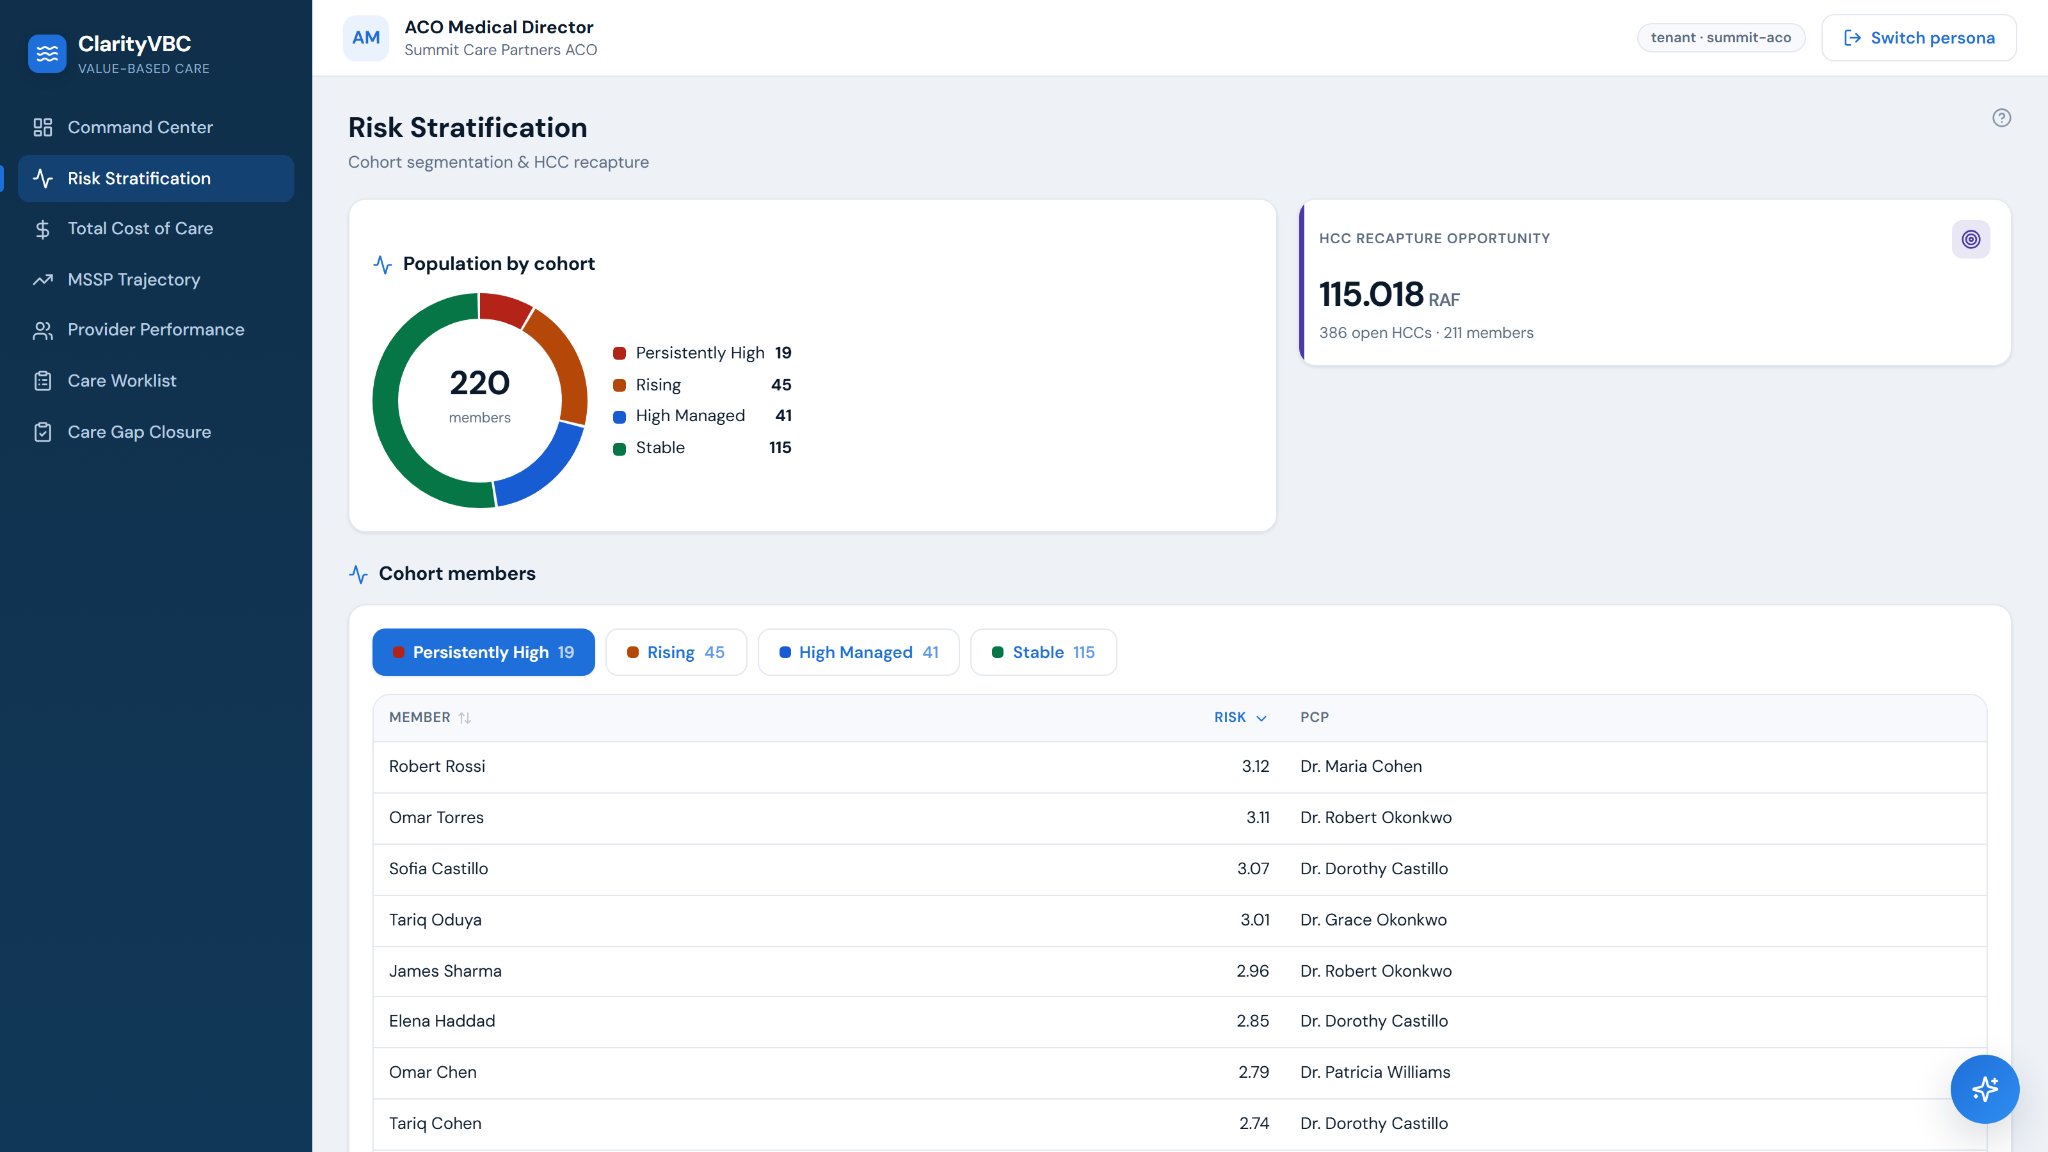
Task: Click the MSSP Trajectory trend icon
Action: [42, 280]
